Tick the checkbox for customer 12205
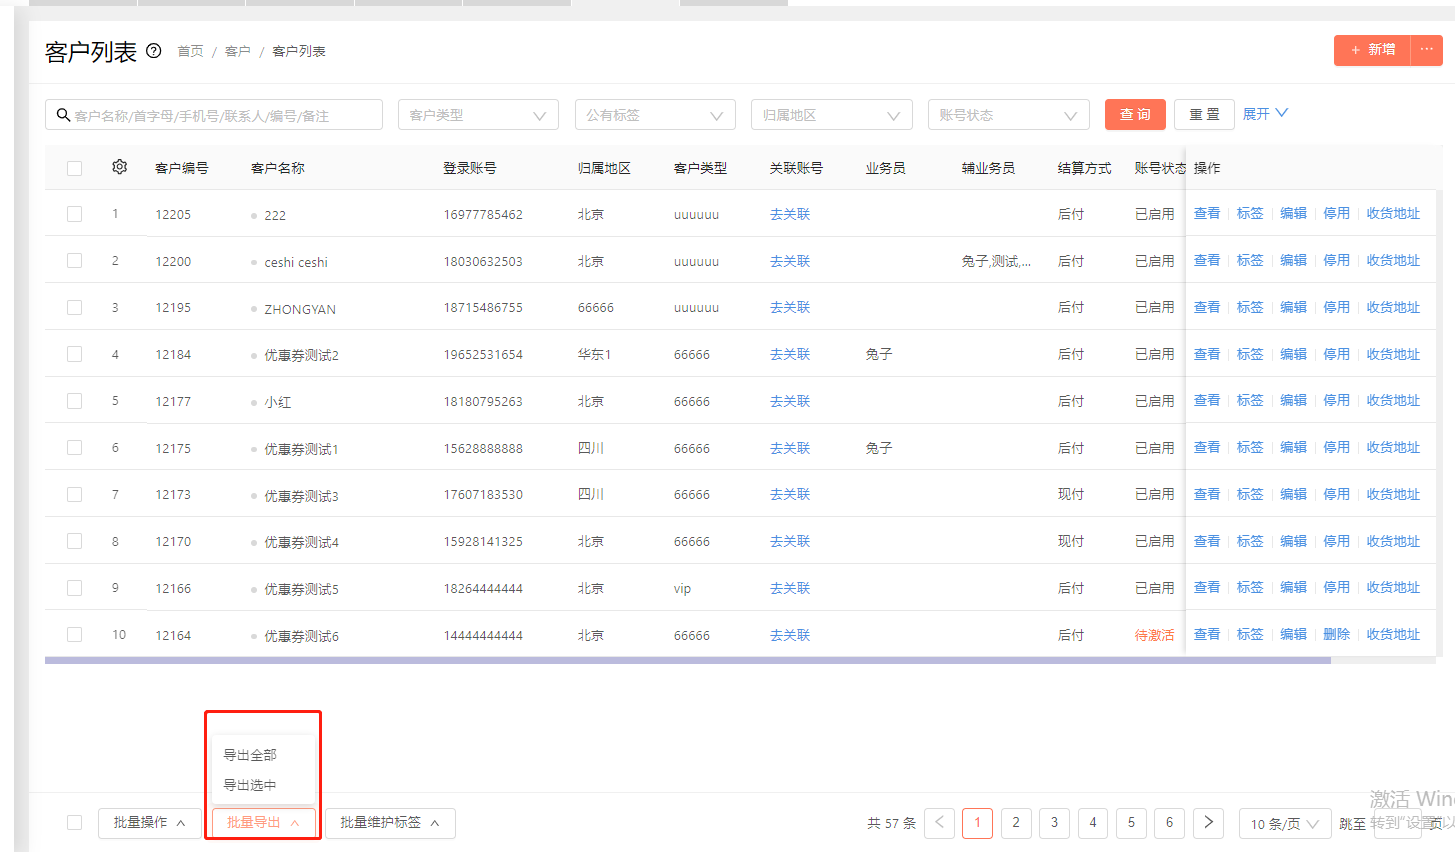 [74, 214]
